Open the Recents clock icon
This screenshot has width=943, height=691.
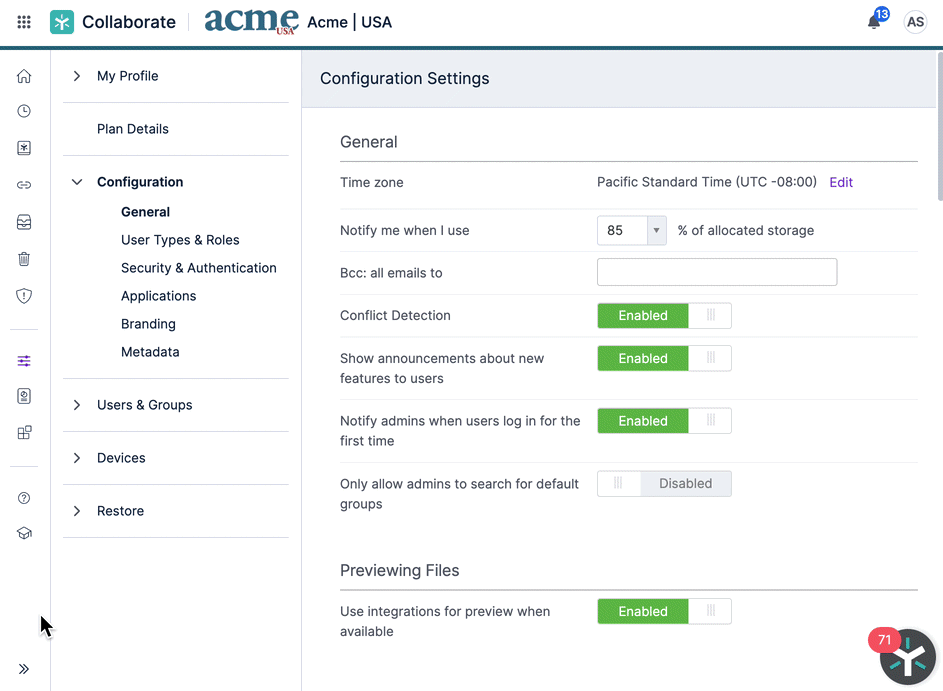click(x=23, y=111)
